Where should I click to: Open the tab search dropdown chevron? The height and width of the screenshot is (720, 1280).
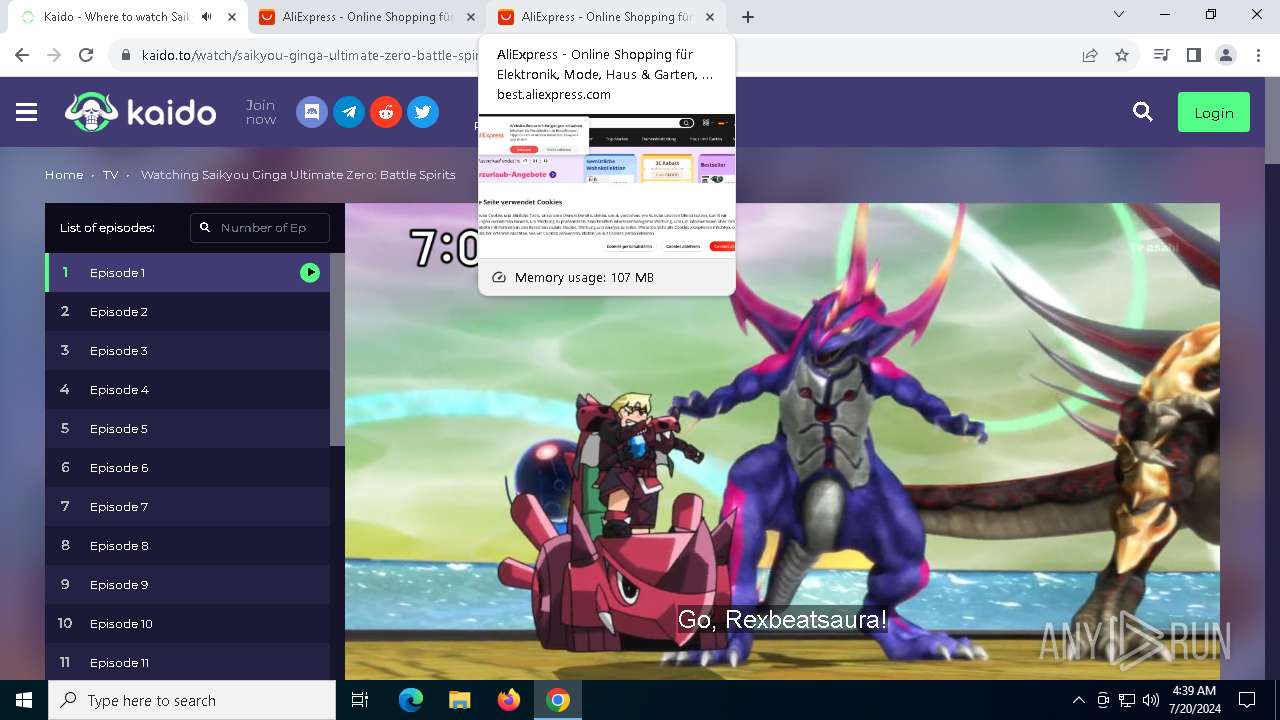[1119, 14]
